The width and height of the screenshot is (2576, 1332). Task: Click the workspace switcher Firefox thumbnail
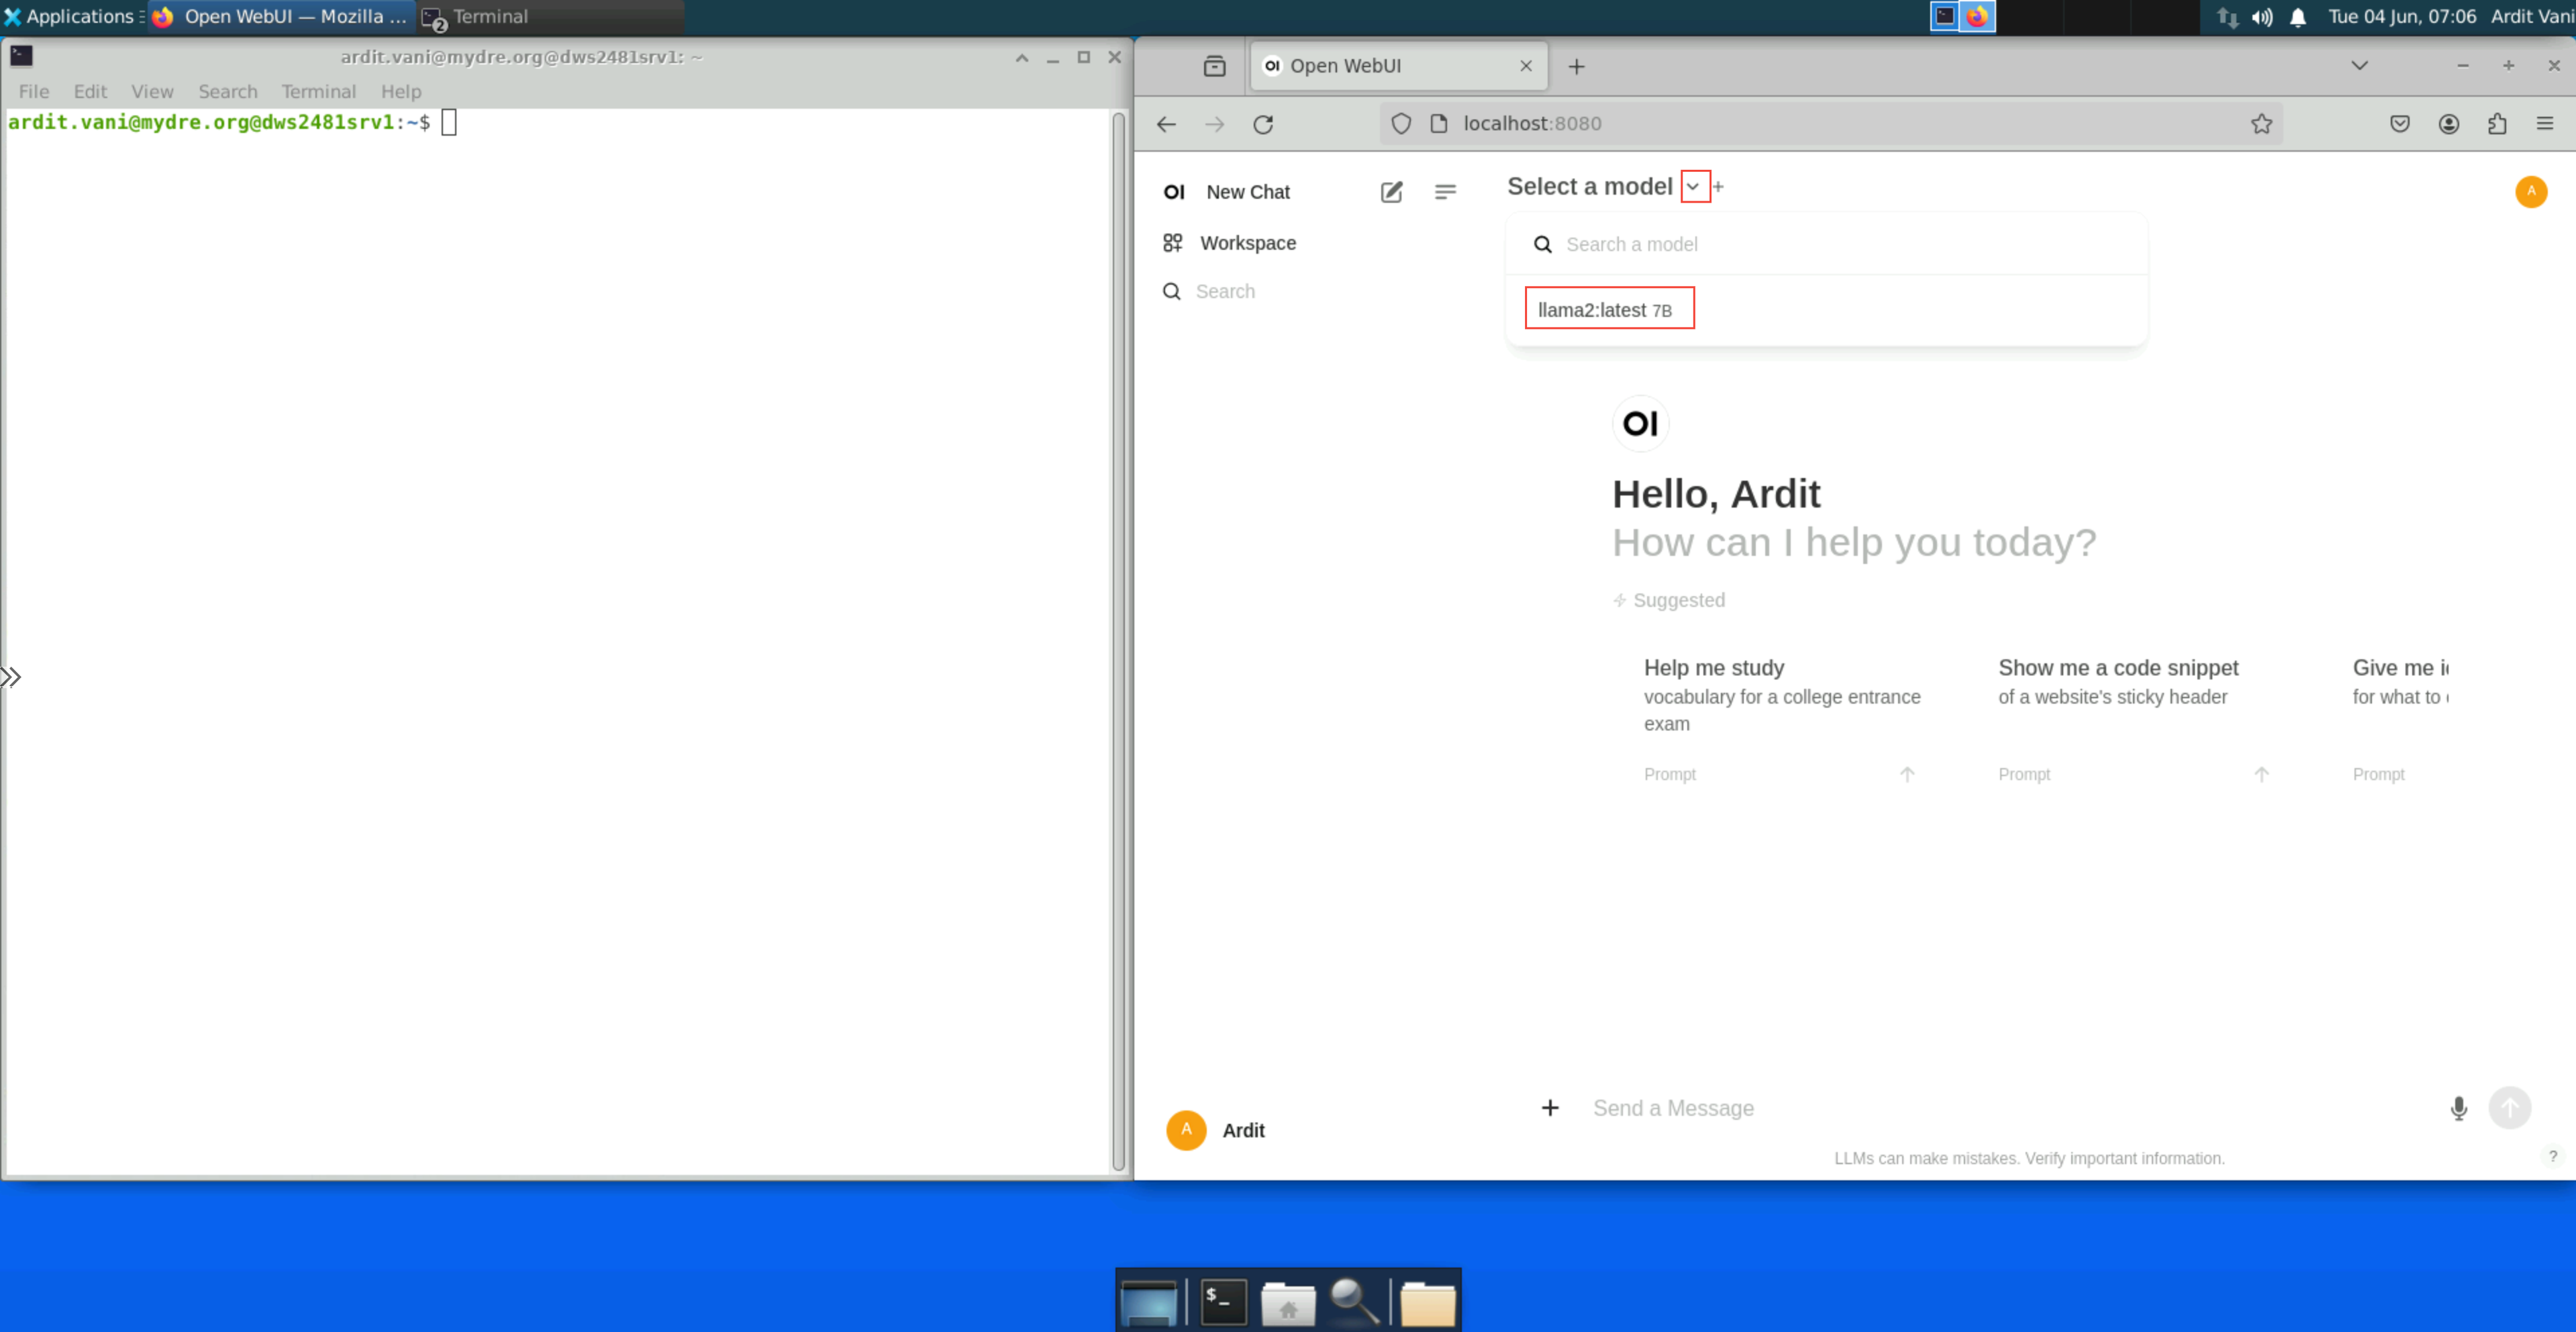1977,16
